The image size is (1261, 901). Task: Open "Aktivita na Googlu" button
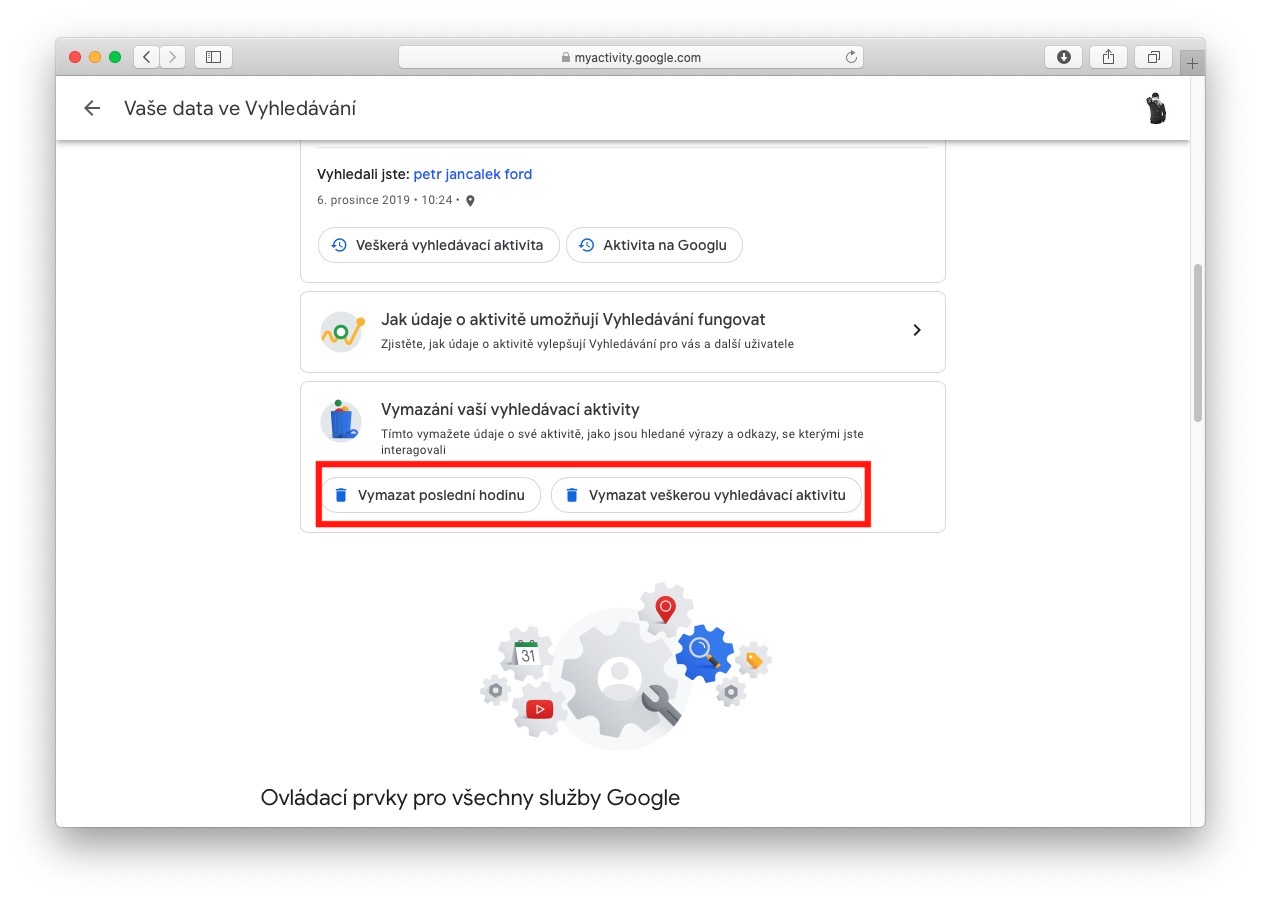point(654,245)
